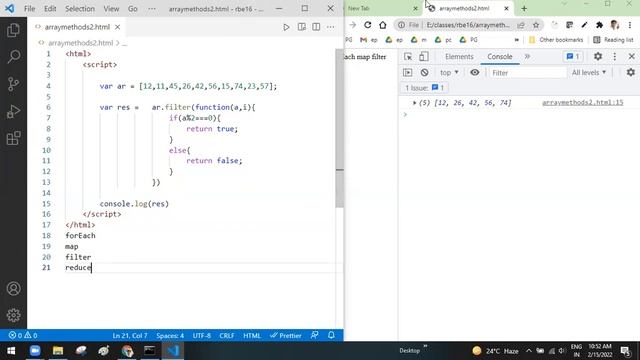
Task: Open File menu in VS Code
Action: pyautogui.click(x=29, y=9)
